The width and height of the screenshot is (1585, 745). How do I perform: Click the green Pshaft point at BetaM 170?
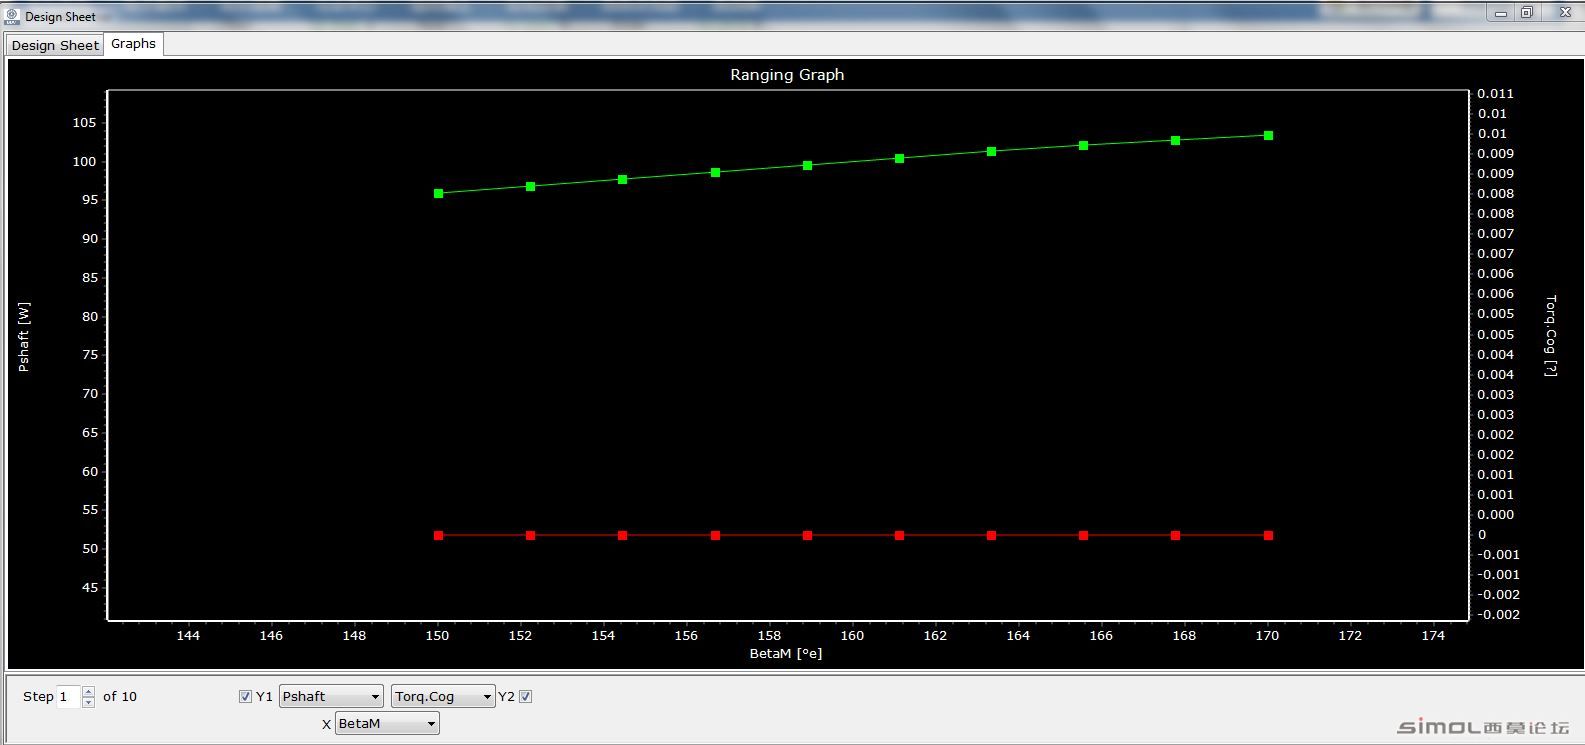(1268, 135)
